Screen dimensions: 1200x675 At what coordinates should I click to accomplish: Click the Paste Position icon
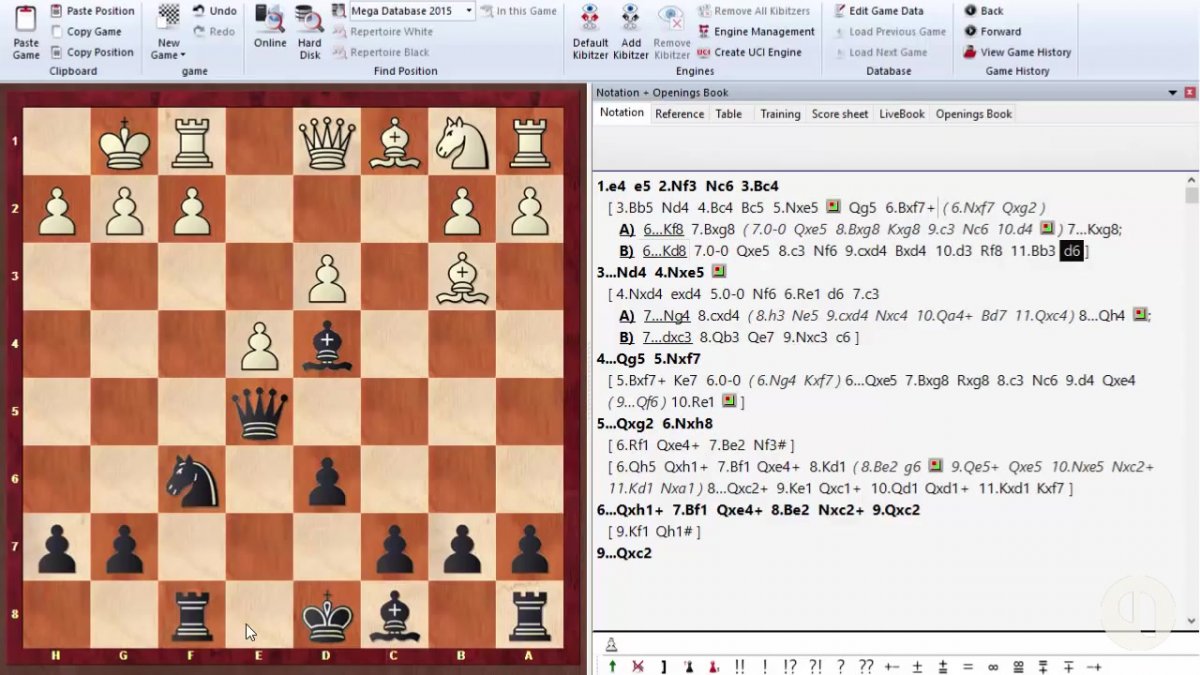click(56, 11)
